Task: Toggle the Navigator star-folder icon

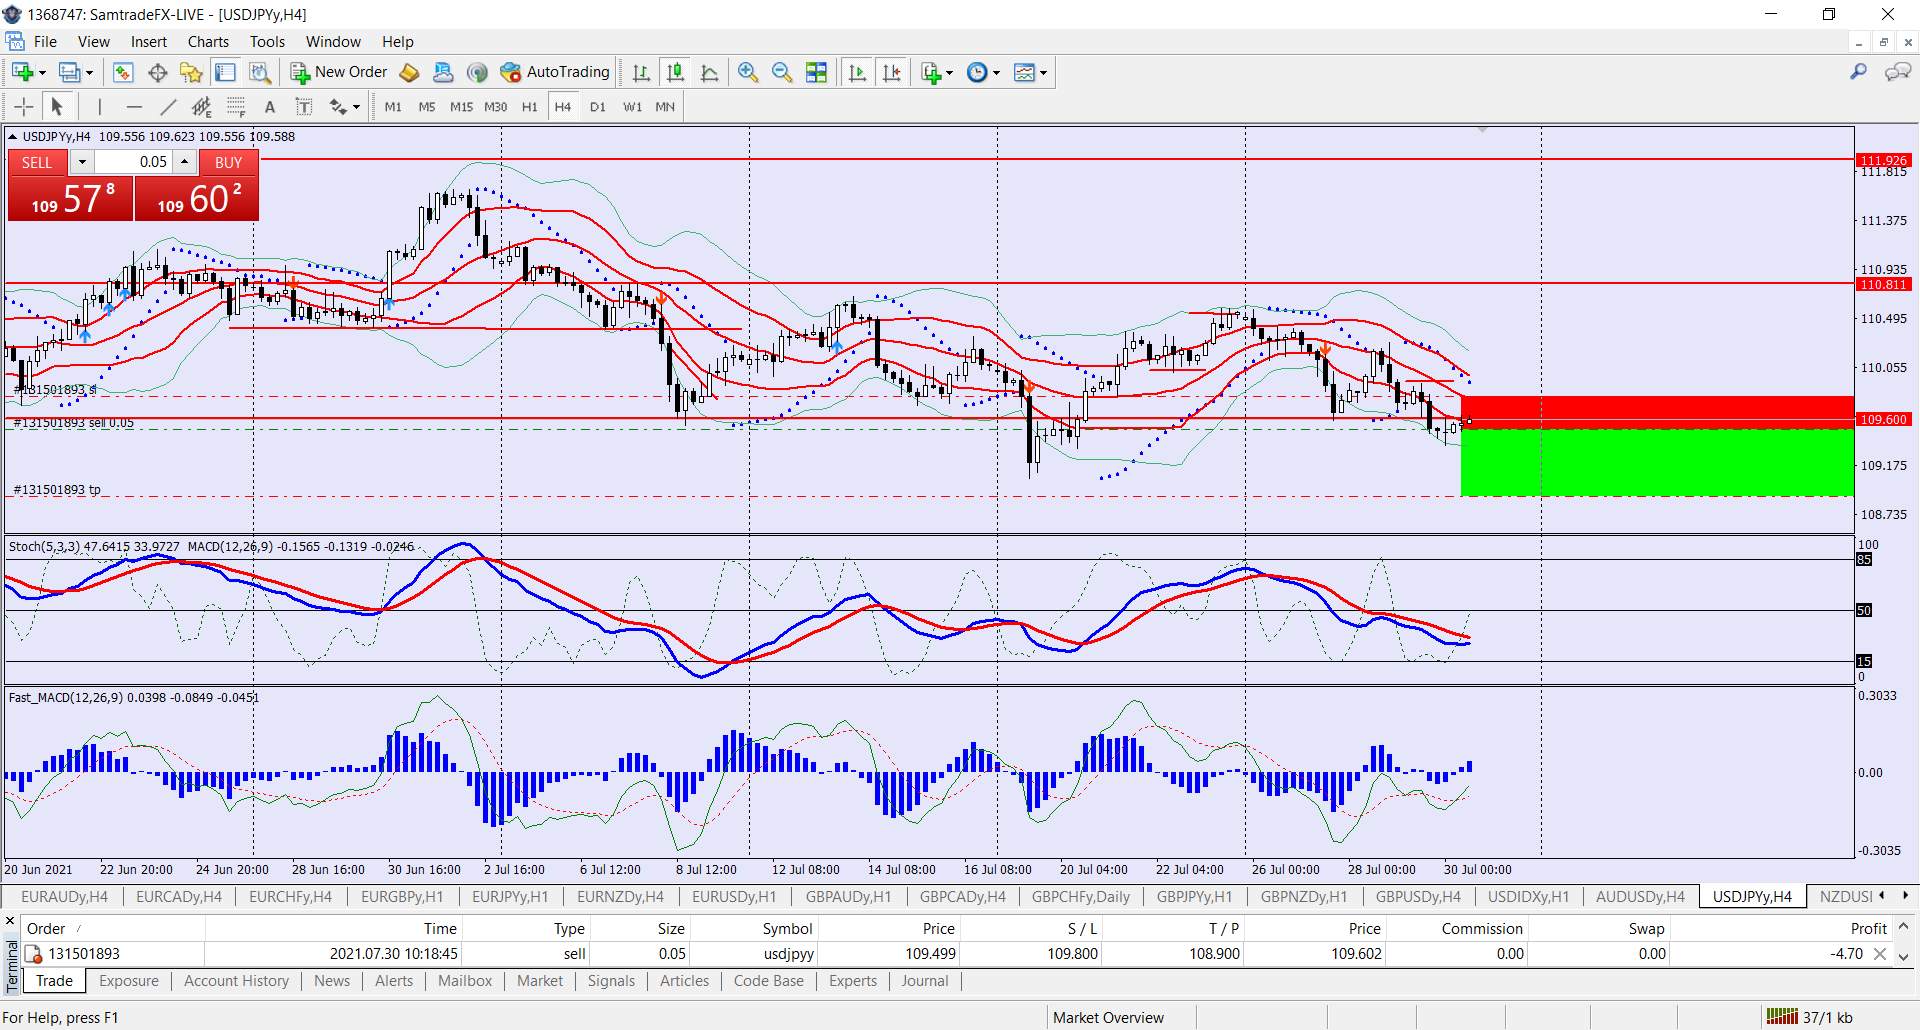Action: (x=191, y=72)
